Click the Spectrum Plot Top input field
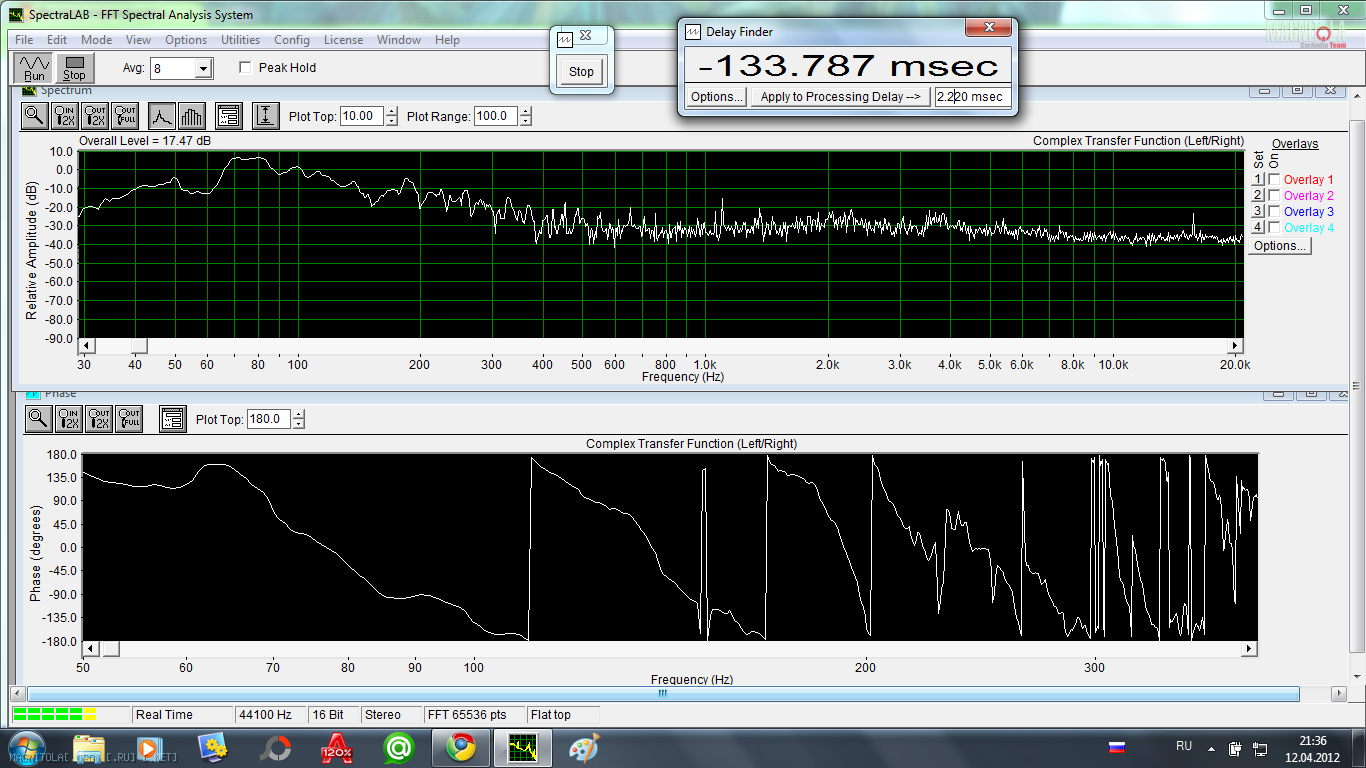Viewport: 1366px width, 768px height. pos(361,116)
